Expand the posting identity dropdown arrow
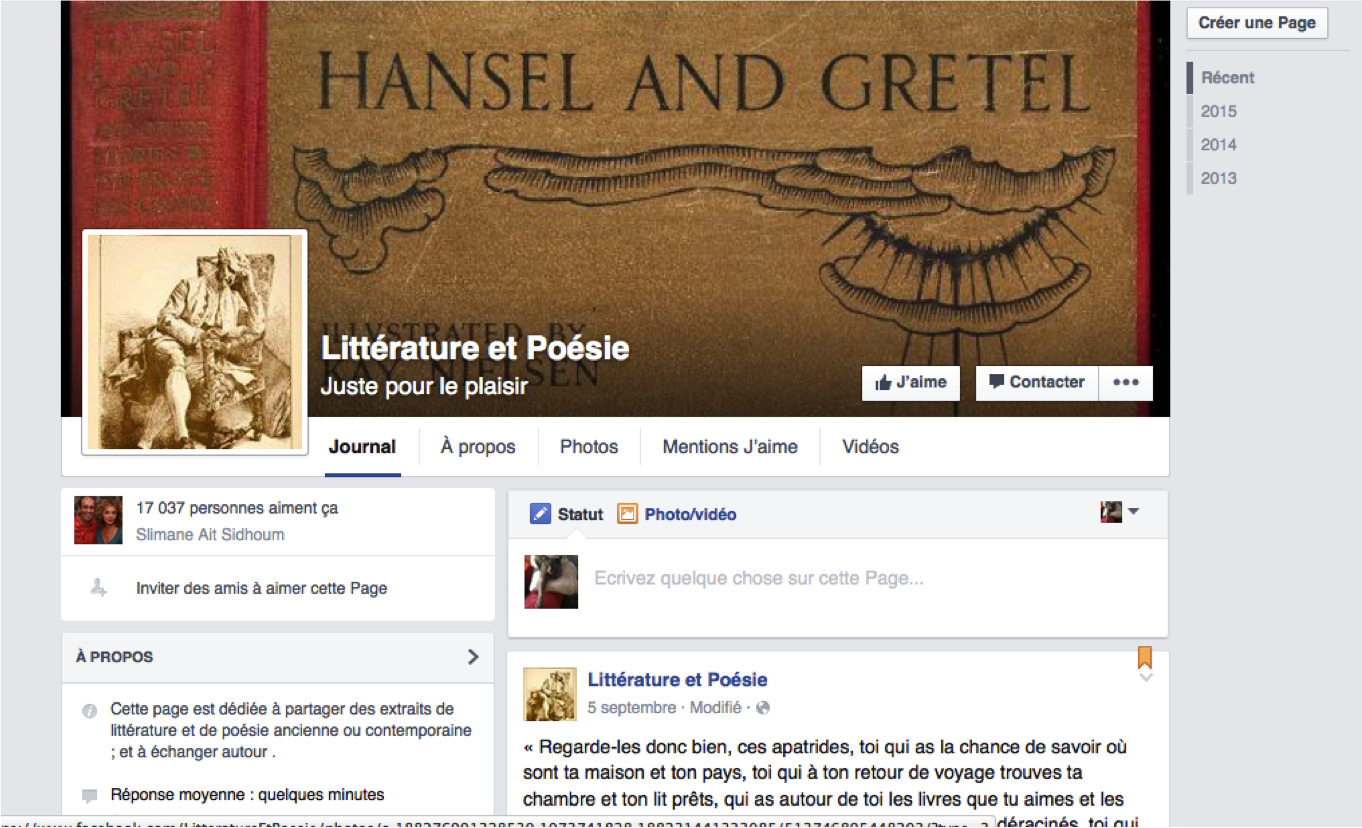 point(1133,512)
